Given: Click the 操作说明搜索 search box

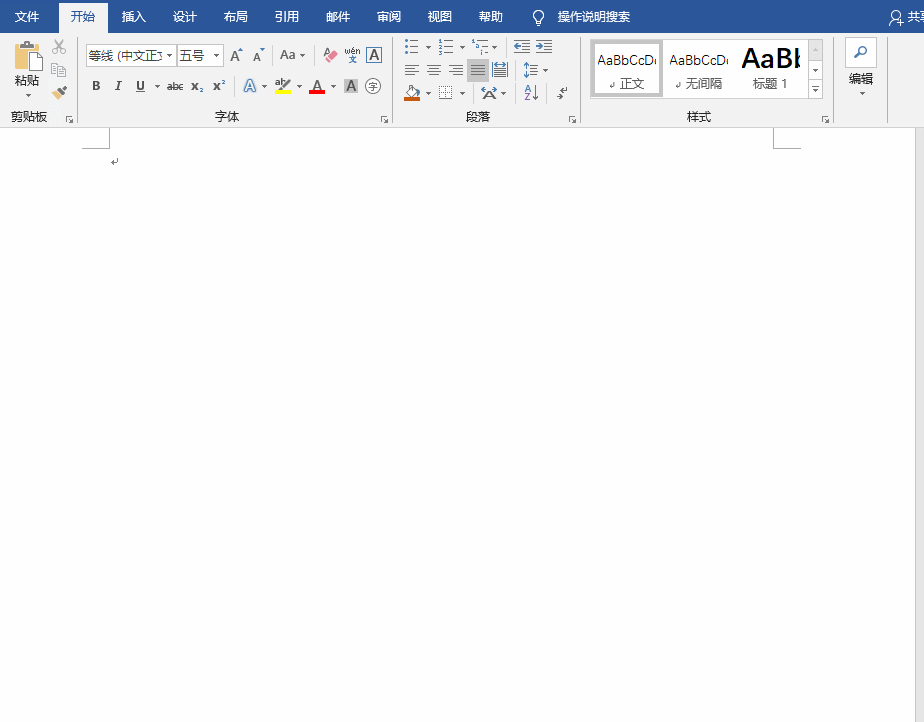Looking at the screenshot, I should pyautogui.click(x=593, y=17).
